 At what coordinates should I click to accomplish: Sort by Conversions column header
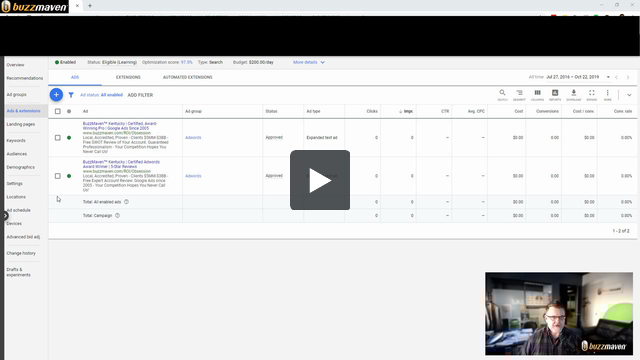coord(547,111)
